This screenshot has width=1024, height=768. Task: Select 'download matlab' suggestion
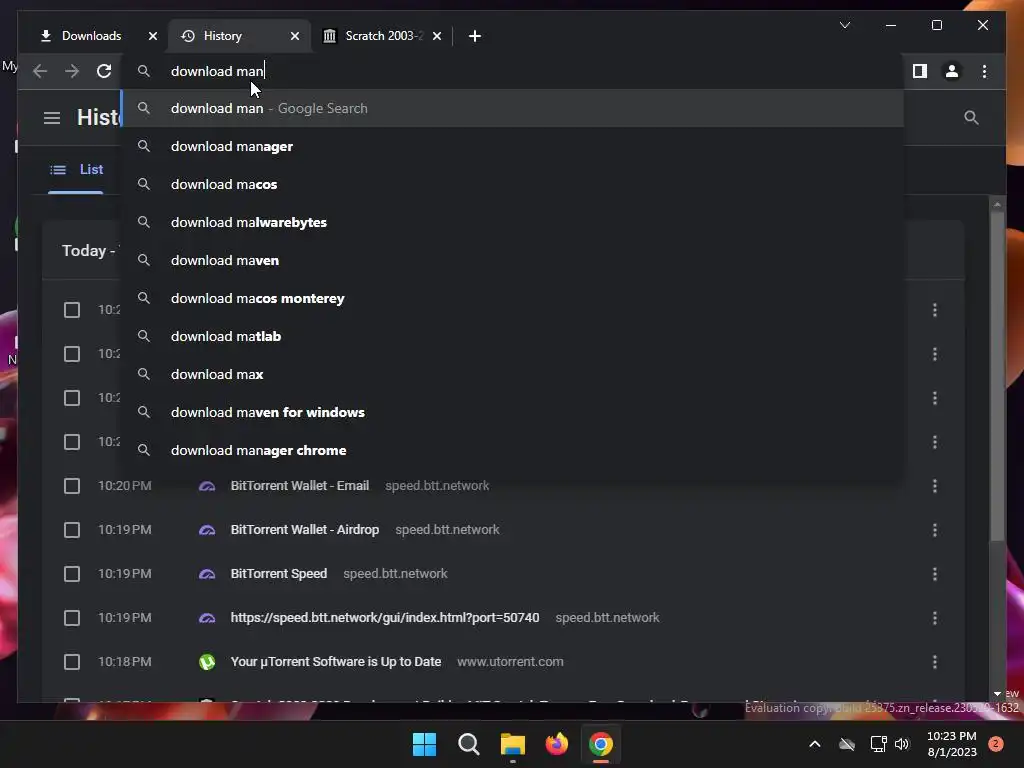tap(513, 336)
